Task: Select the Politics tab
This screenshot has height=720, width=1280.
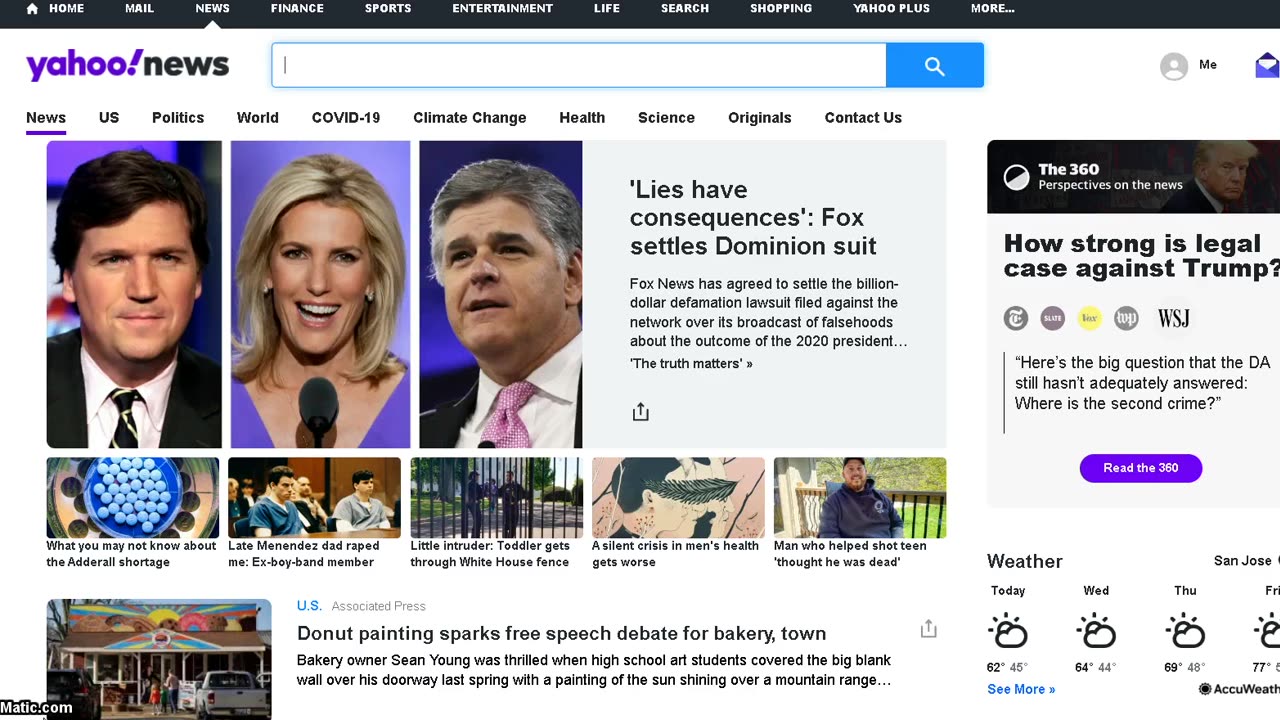Action: click(178, 117)
